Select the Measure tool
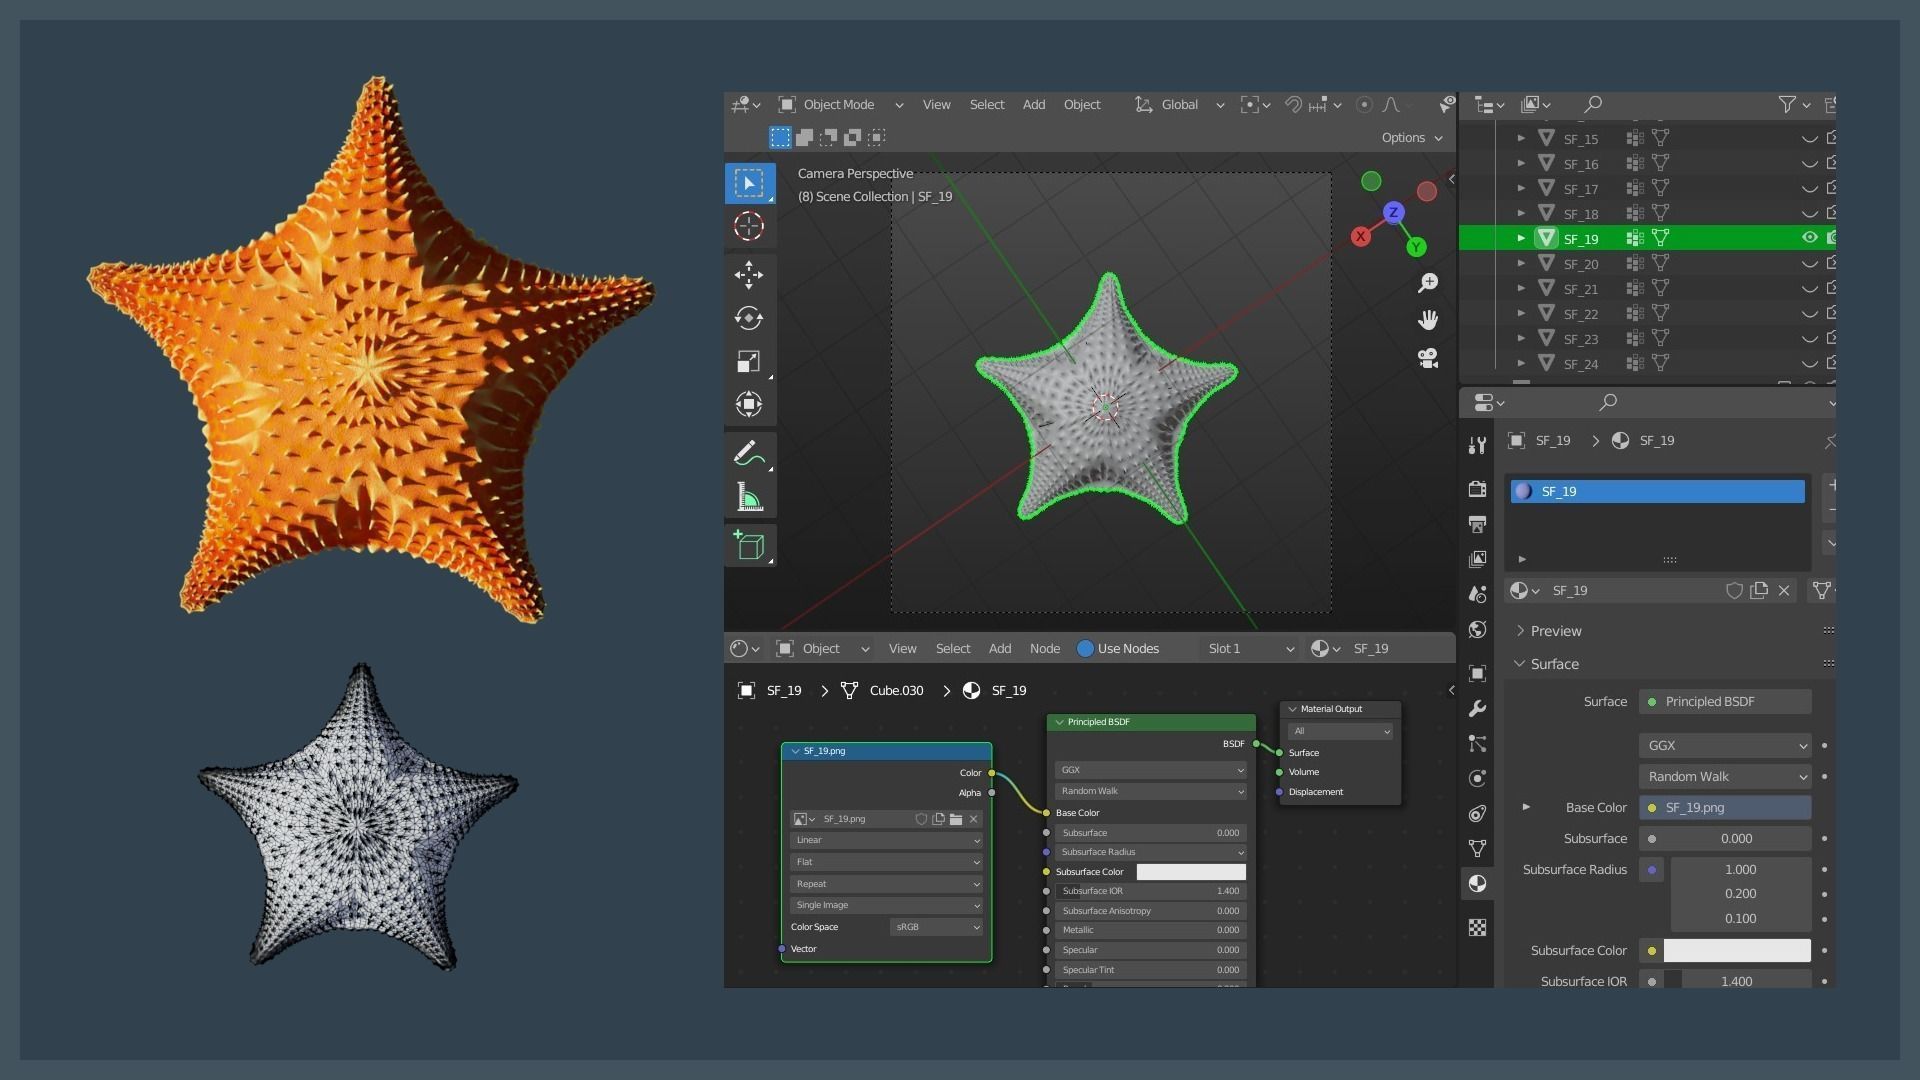 748,497
